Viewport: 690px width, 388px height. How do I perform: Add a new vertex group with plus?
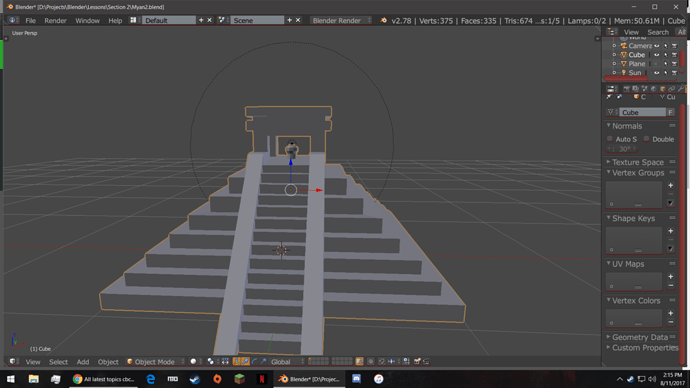(x=671, y=186)
